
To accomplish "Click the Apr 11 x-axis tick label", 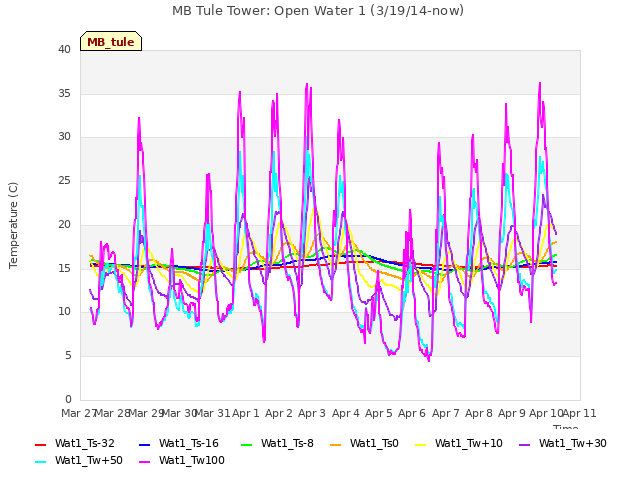I will coord(580,413).
